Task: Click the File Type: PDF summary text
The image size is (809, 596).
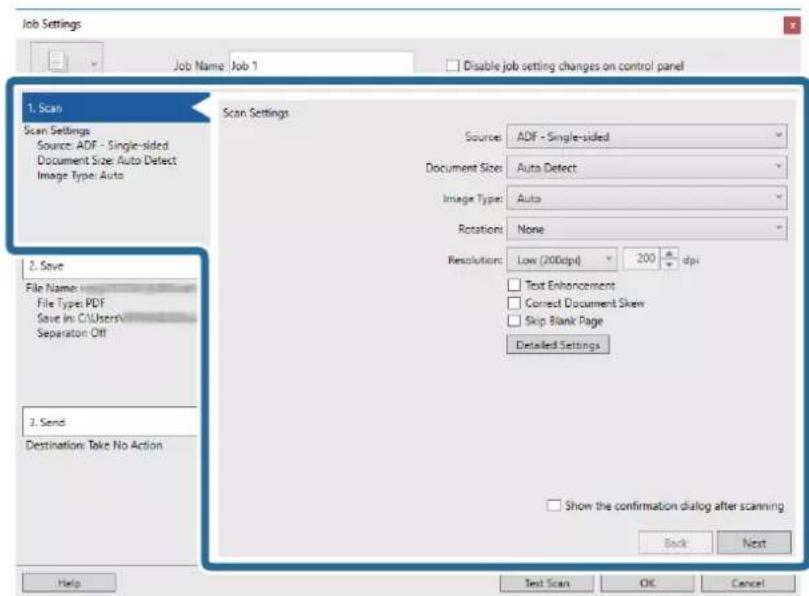Action: 71,303
